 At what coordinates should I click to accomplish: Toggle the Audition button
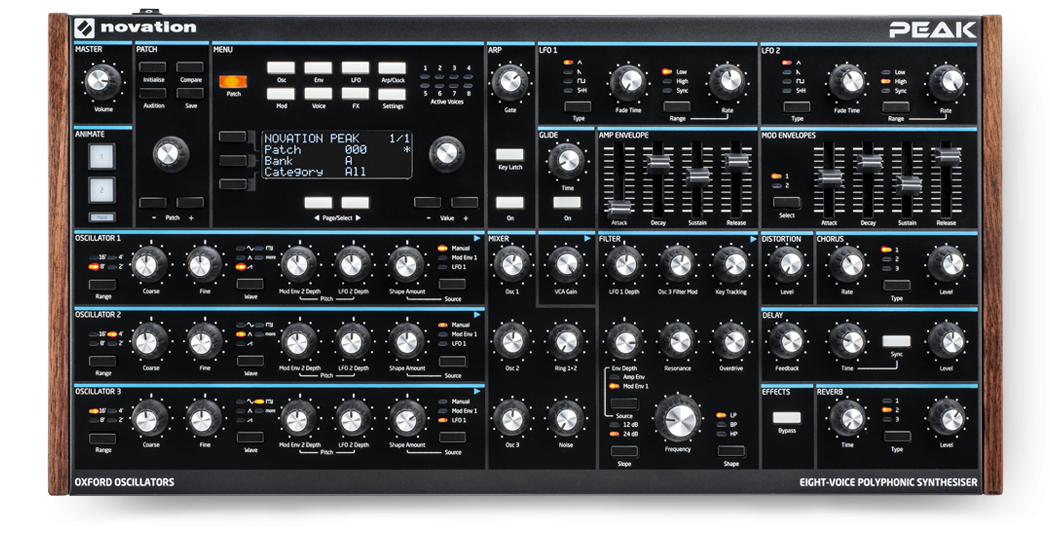click(x=153, y=94)
